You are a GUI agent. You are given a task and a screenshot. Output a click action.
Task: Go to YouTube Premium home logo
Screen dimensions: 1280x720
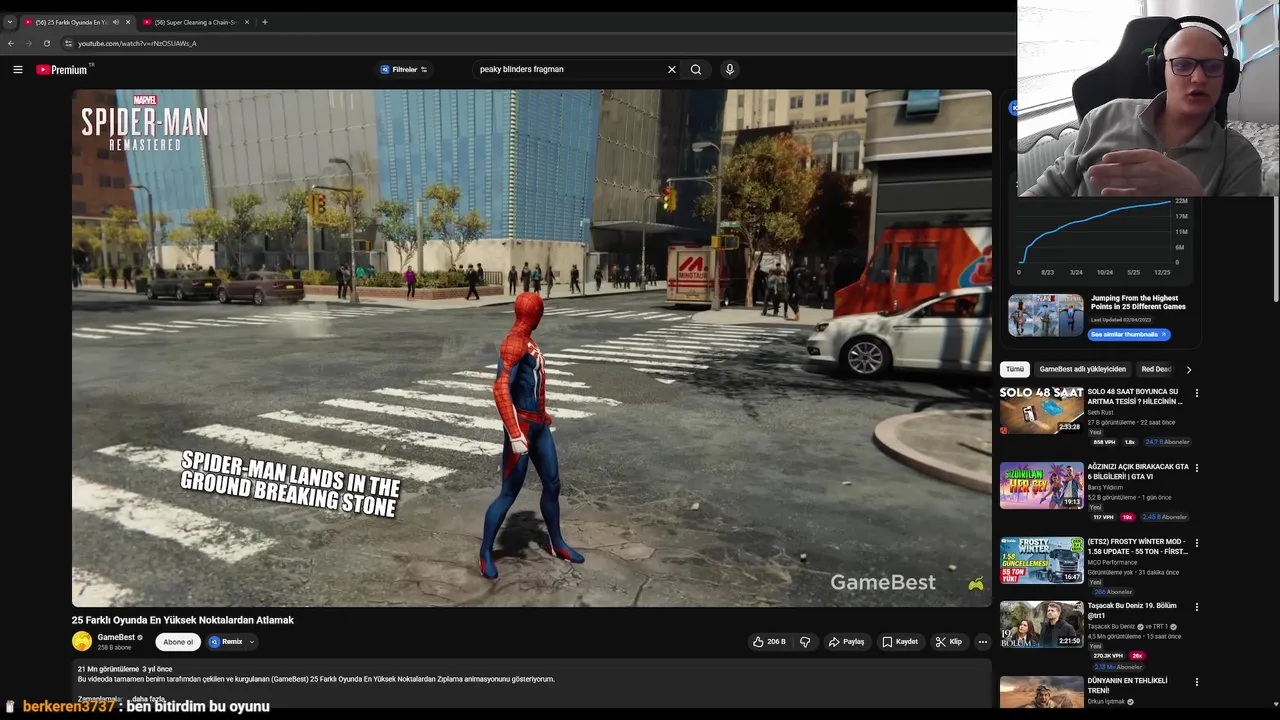(x=64, y=69)
